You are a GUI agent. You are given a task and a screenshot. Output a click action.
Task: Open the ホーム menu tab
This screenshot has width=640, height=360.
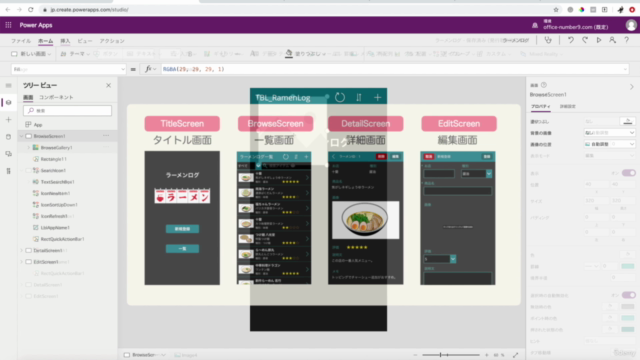click(x=45, y=41)
